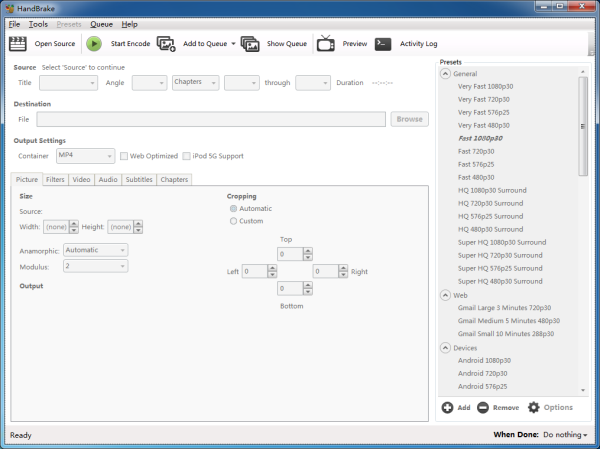Click the destination File input field
Viewport: 600px width, 449px height.
(x=211, y=119)
